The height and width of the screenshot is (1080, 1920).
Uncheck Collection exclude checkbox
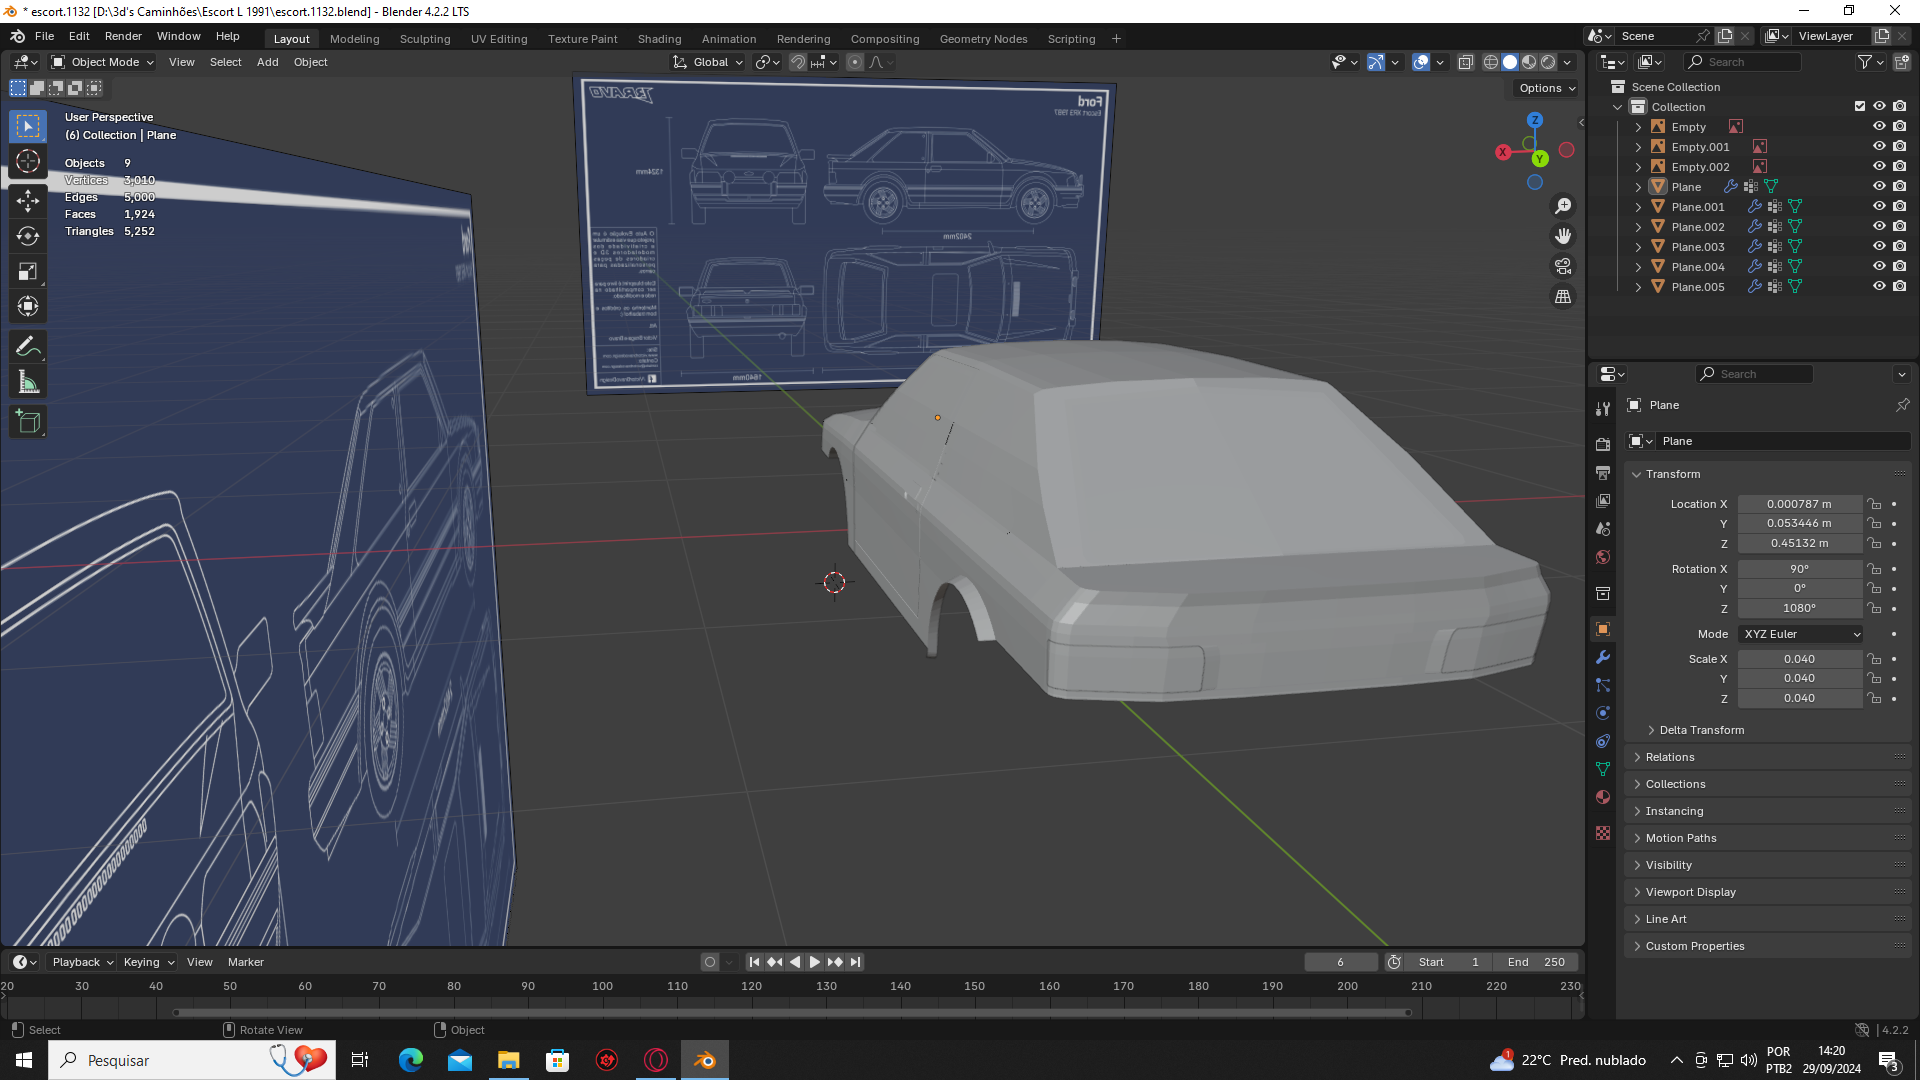1859,106
